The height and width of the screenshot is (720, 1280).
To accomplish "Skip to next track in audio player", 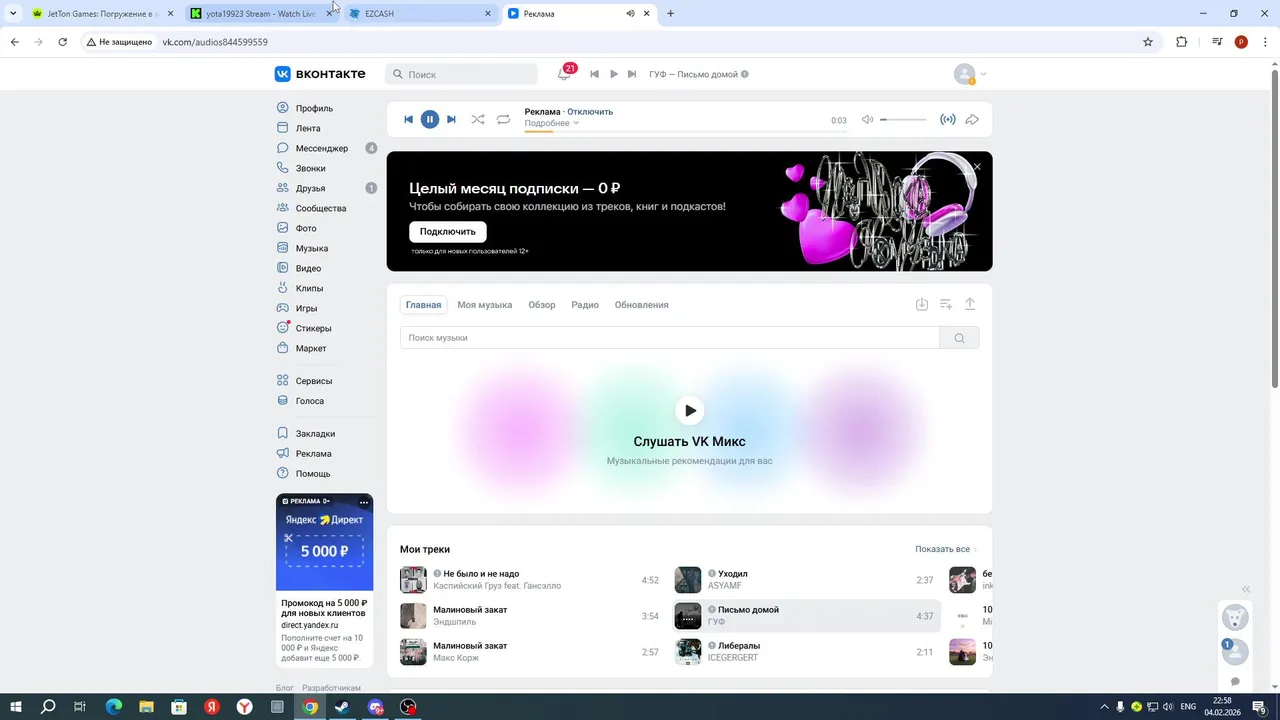I will (451, 119).
